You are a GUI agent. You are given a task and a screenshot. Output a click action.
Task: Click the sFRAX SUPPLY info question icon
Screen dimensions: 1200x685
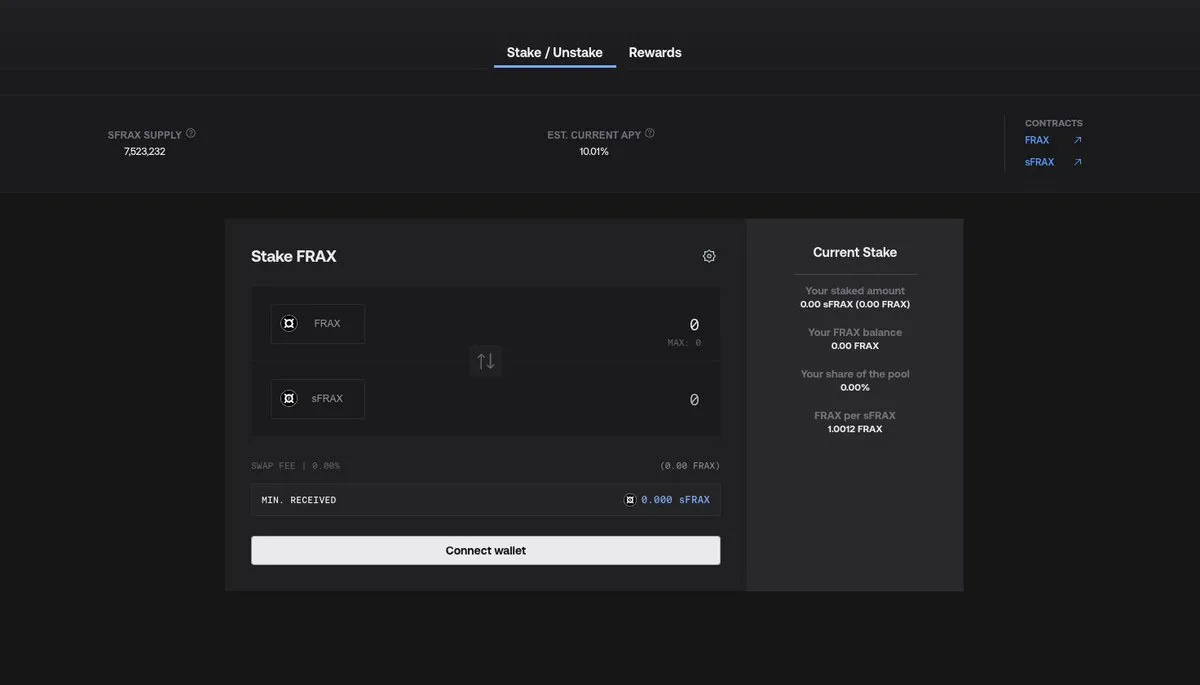[x=191, y=133]
